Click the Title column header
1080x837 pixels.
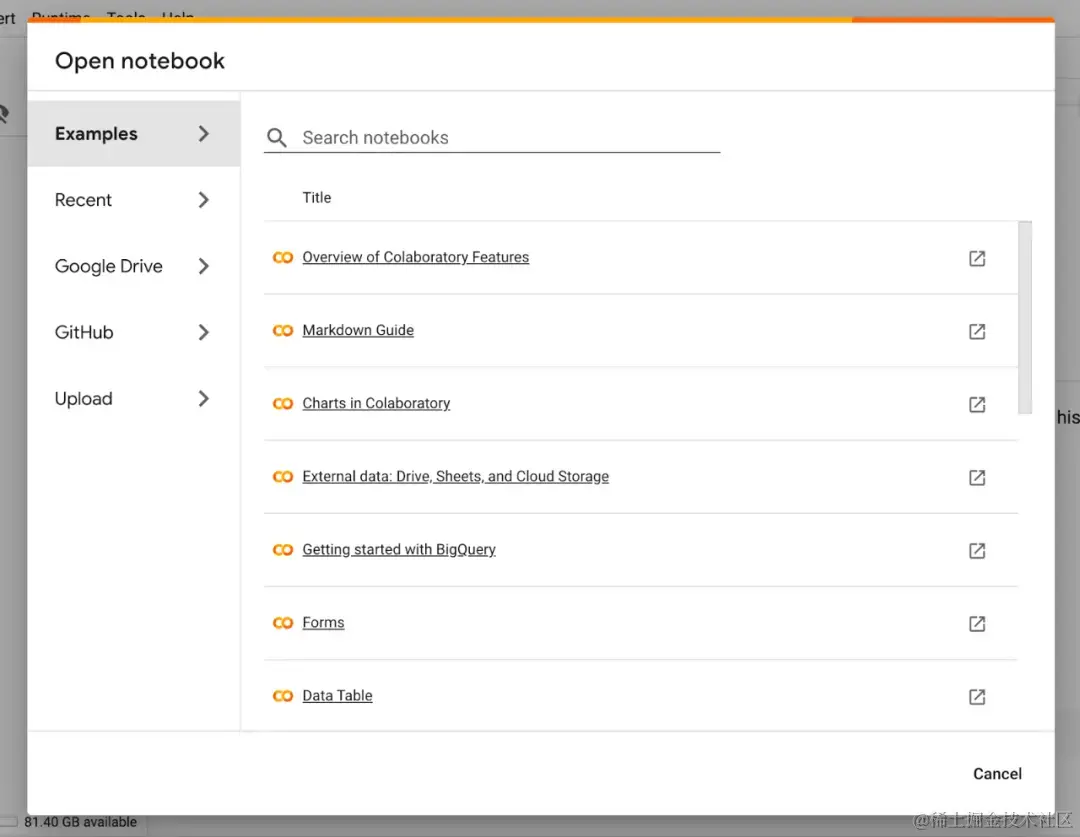[x=317, y=198]
